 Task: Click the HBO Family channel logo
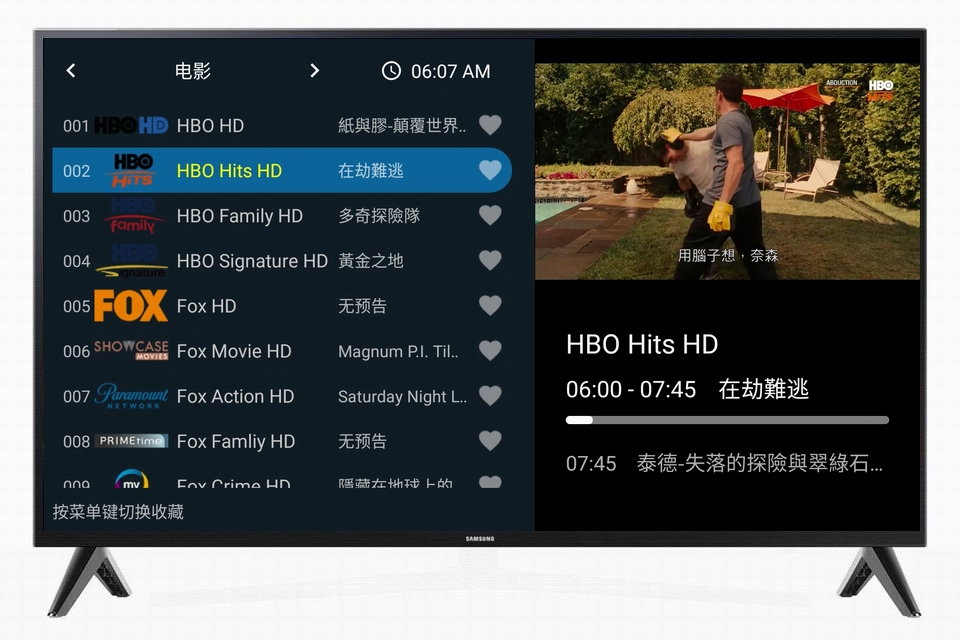133,216
